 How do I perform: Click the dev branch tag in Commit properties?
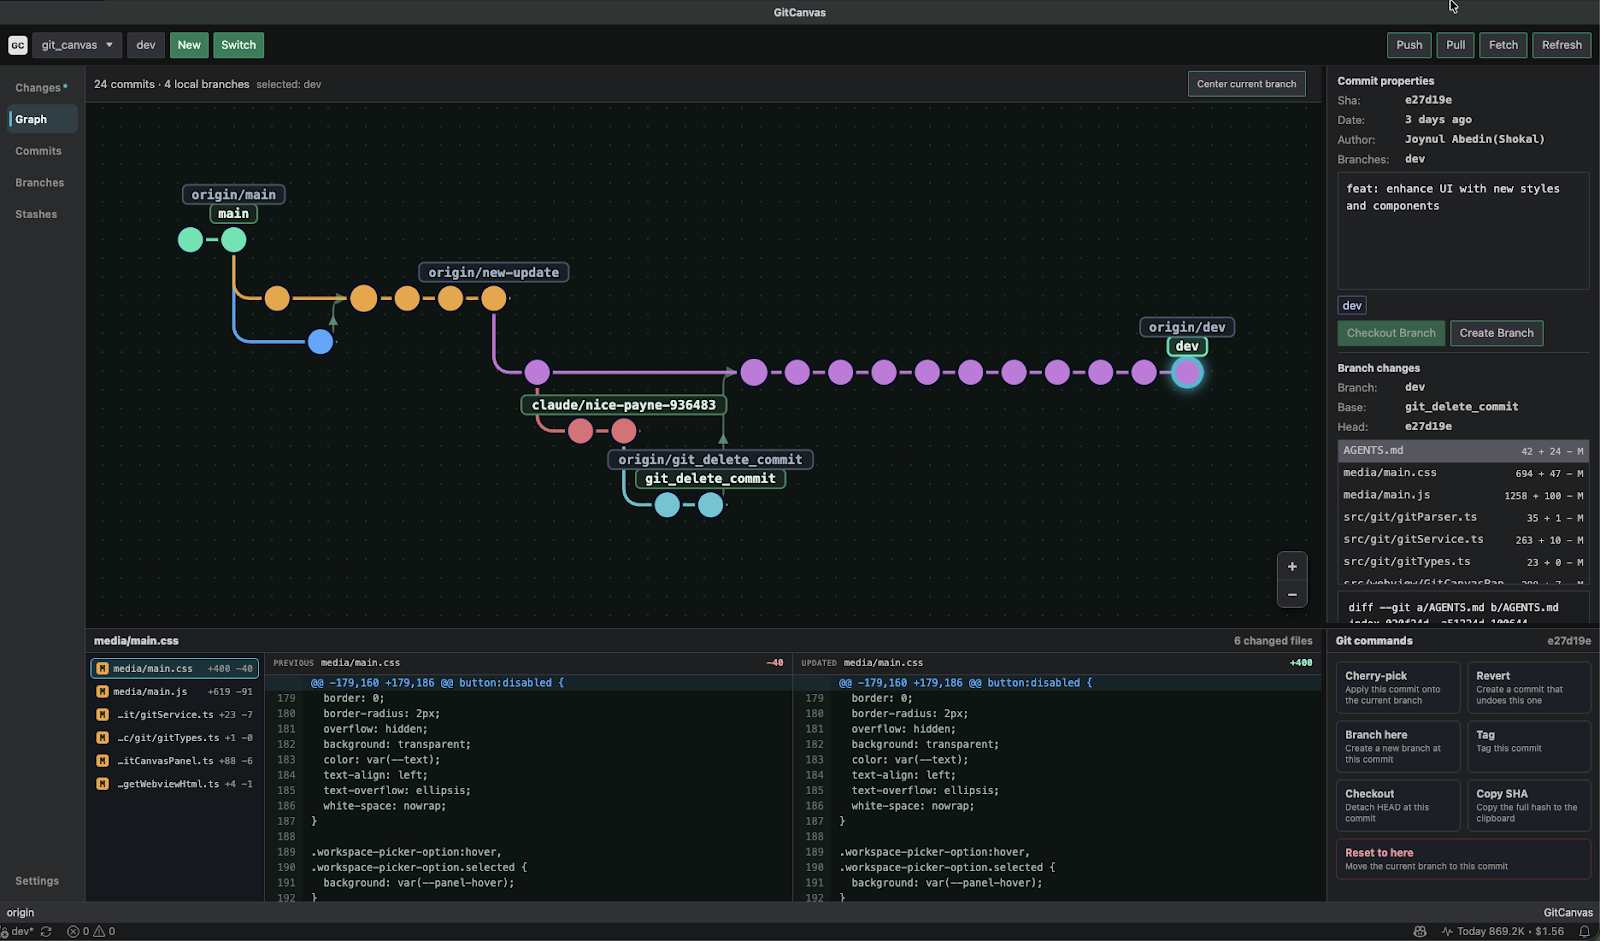coord(1352,306)
